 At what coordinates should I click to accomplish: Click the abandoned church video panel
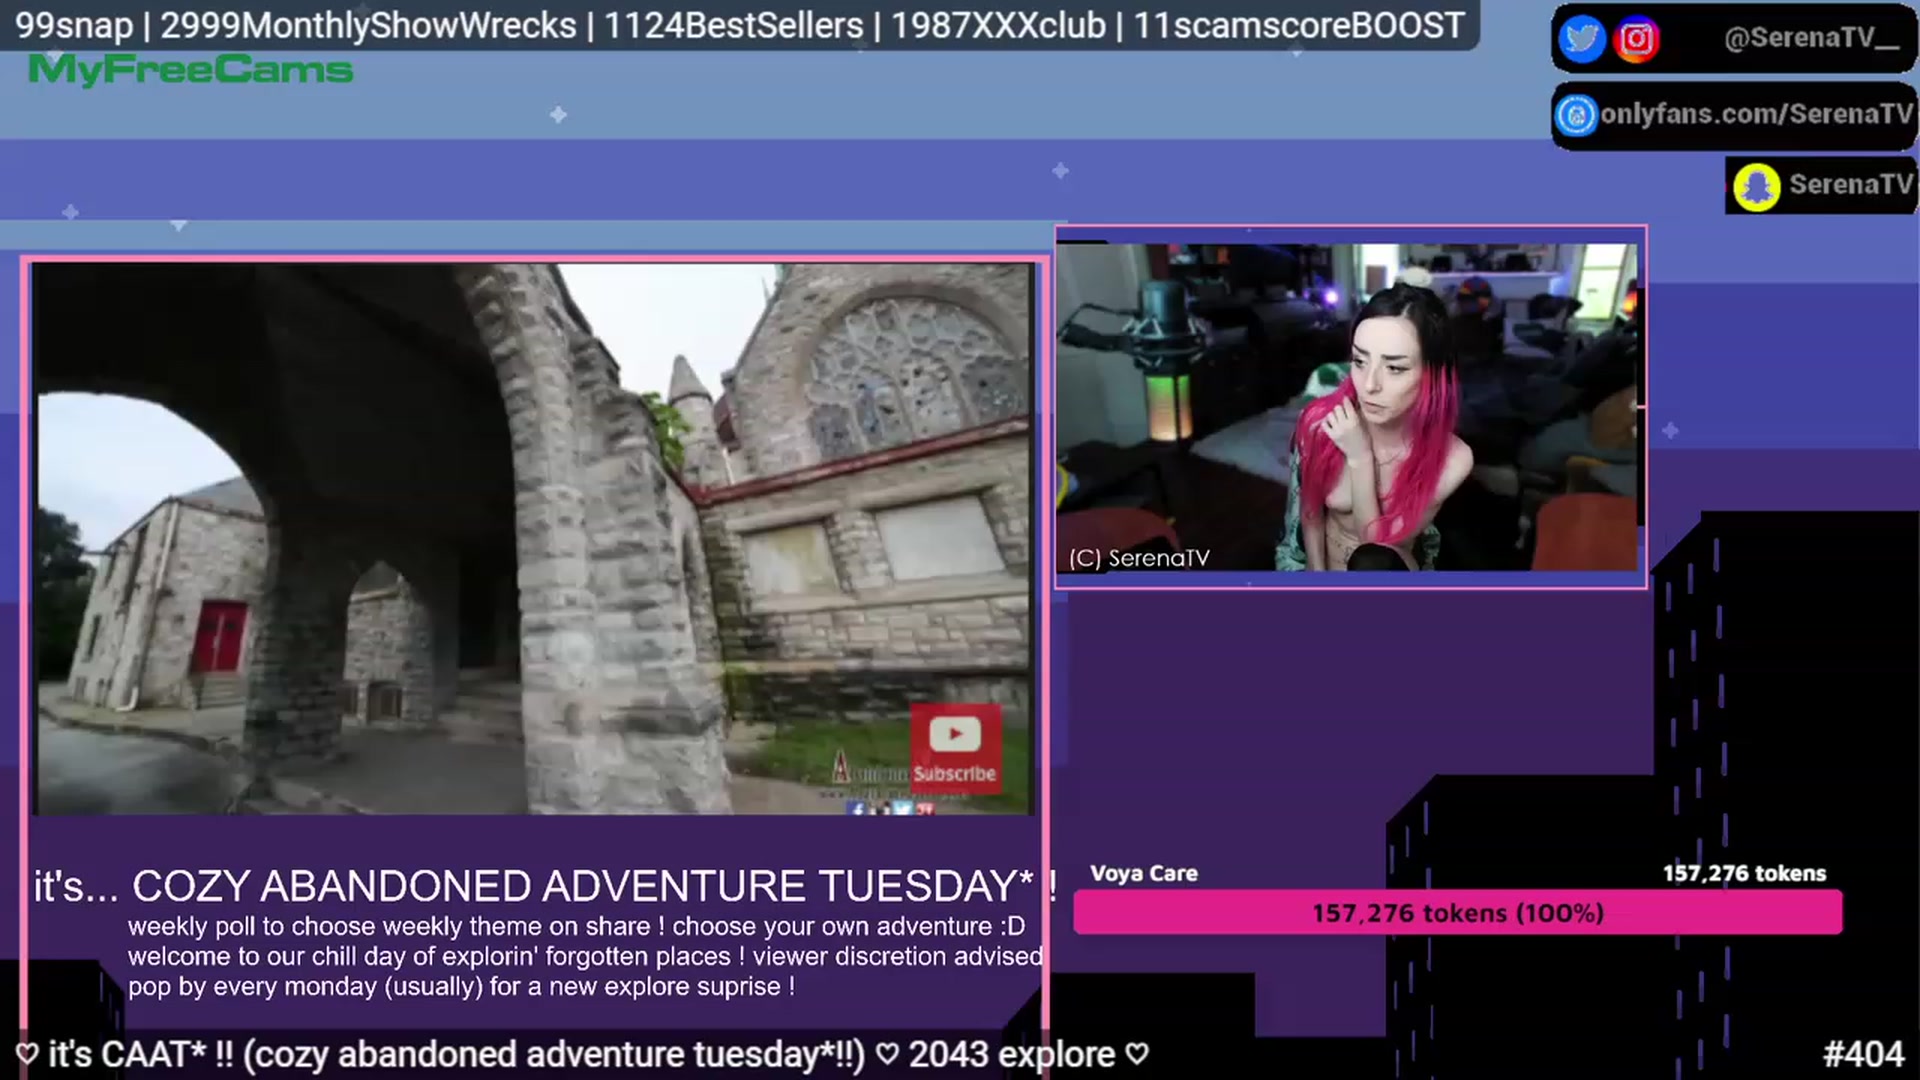pyautogui.click(x=533, y=538)
